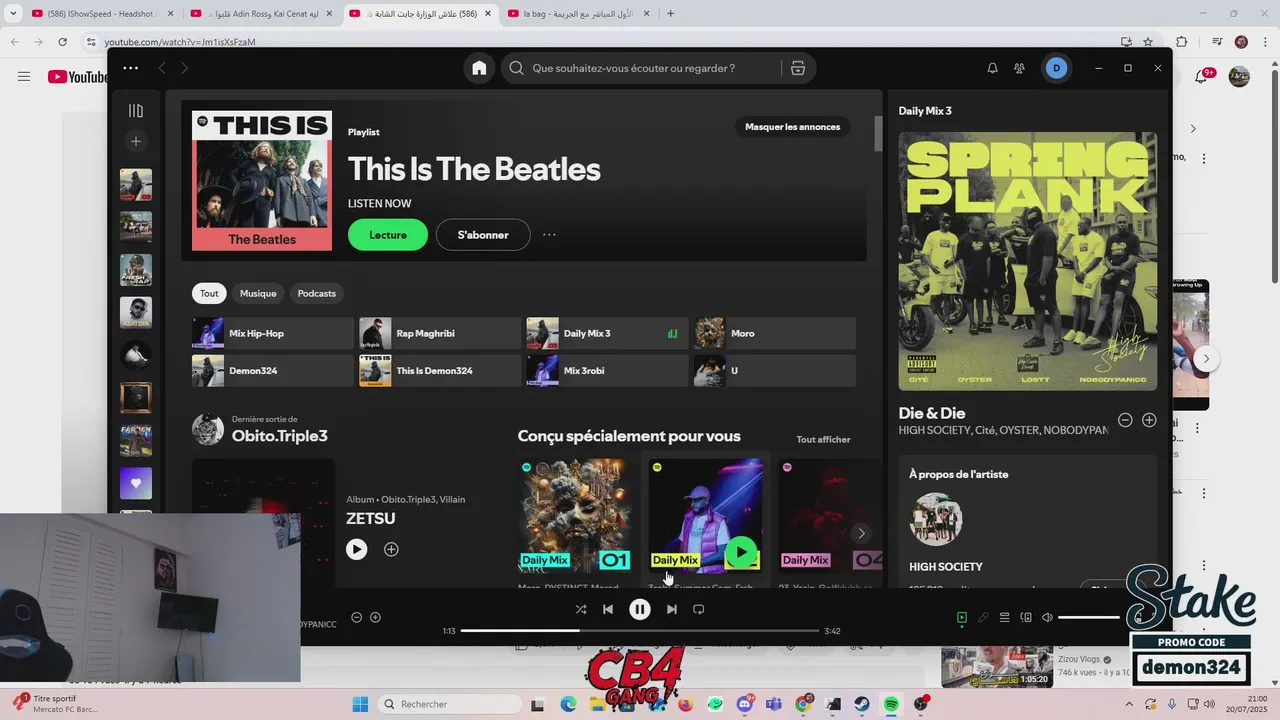Viewport: 1280px width, 720px height.
Task: Open Obito.Triple3 artist link
Action: tap(280, 436)
